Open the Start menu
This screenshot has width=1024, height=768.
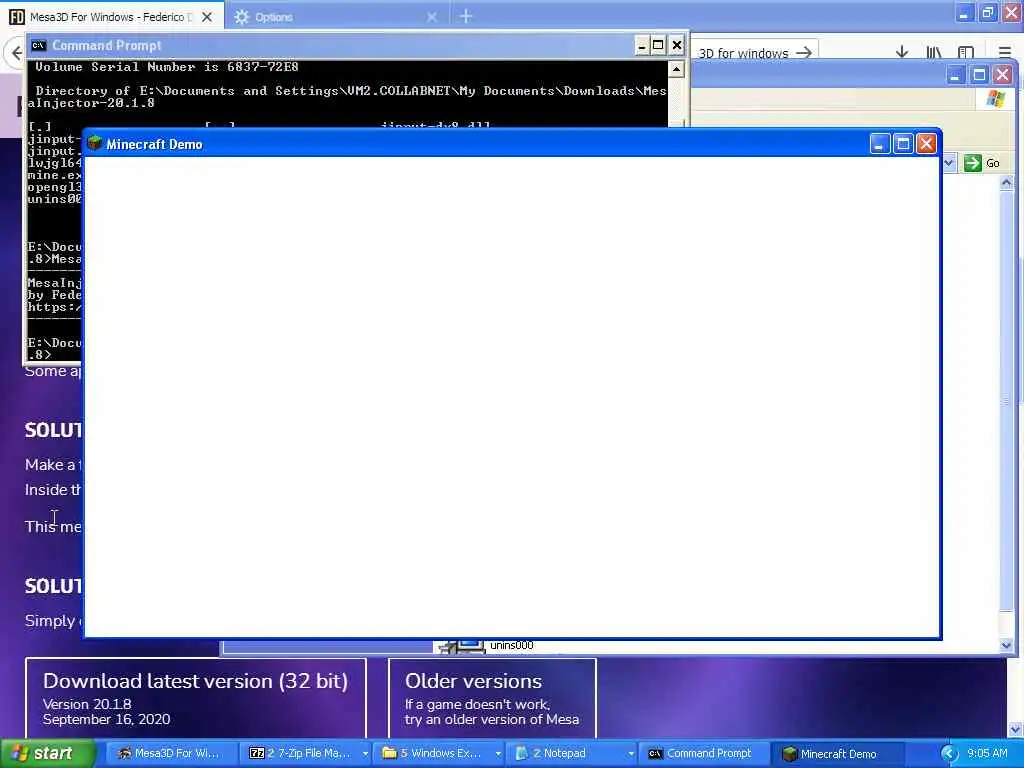coord(47,754)
